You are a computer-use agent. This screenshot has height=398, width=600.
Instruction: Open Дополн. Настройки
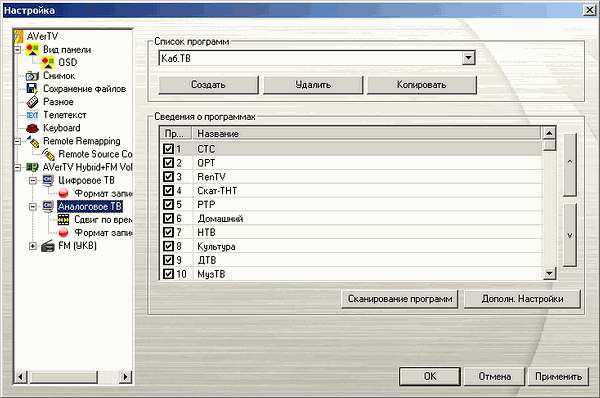point(522,299)
